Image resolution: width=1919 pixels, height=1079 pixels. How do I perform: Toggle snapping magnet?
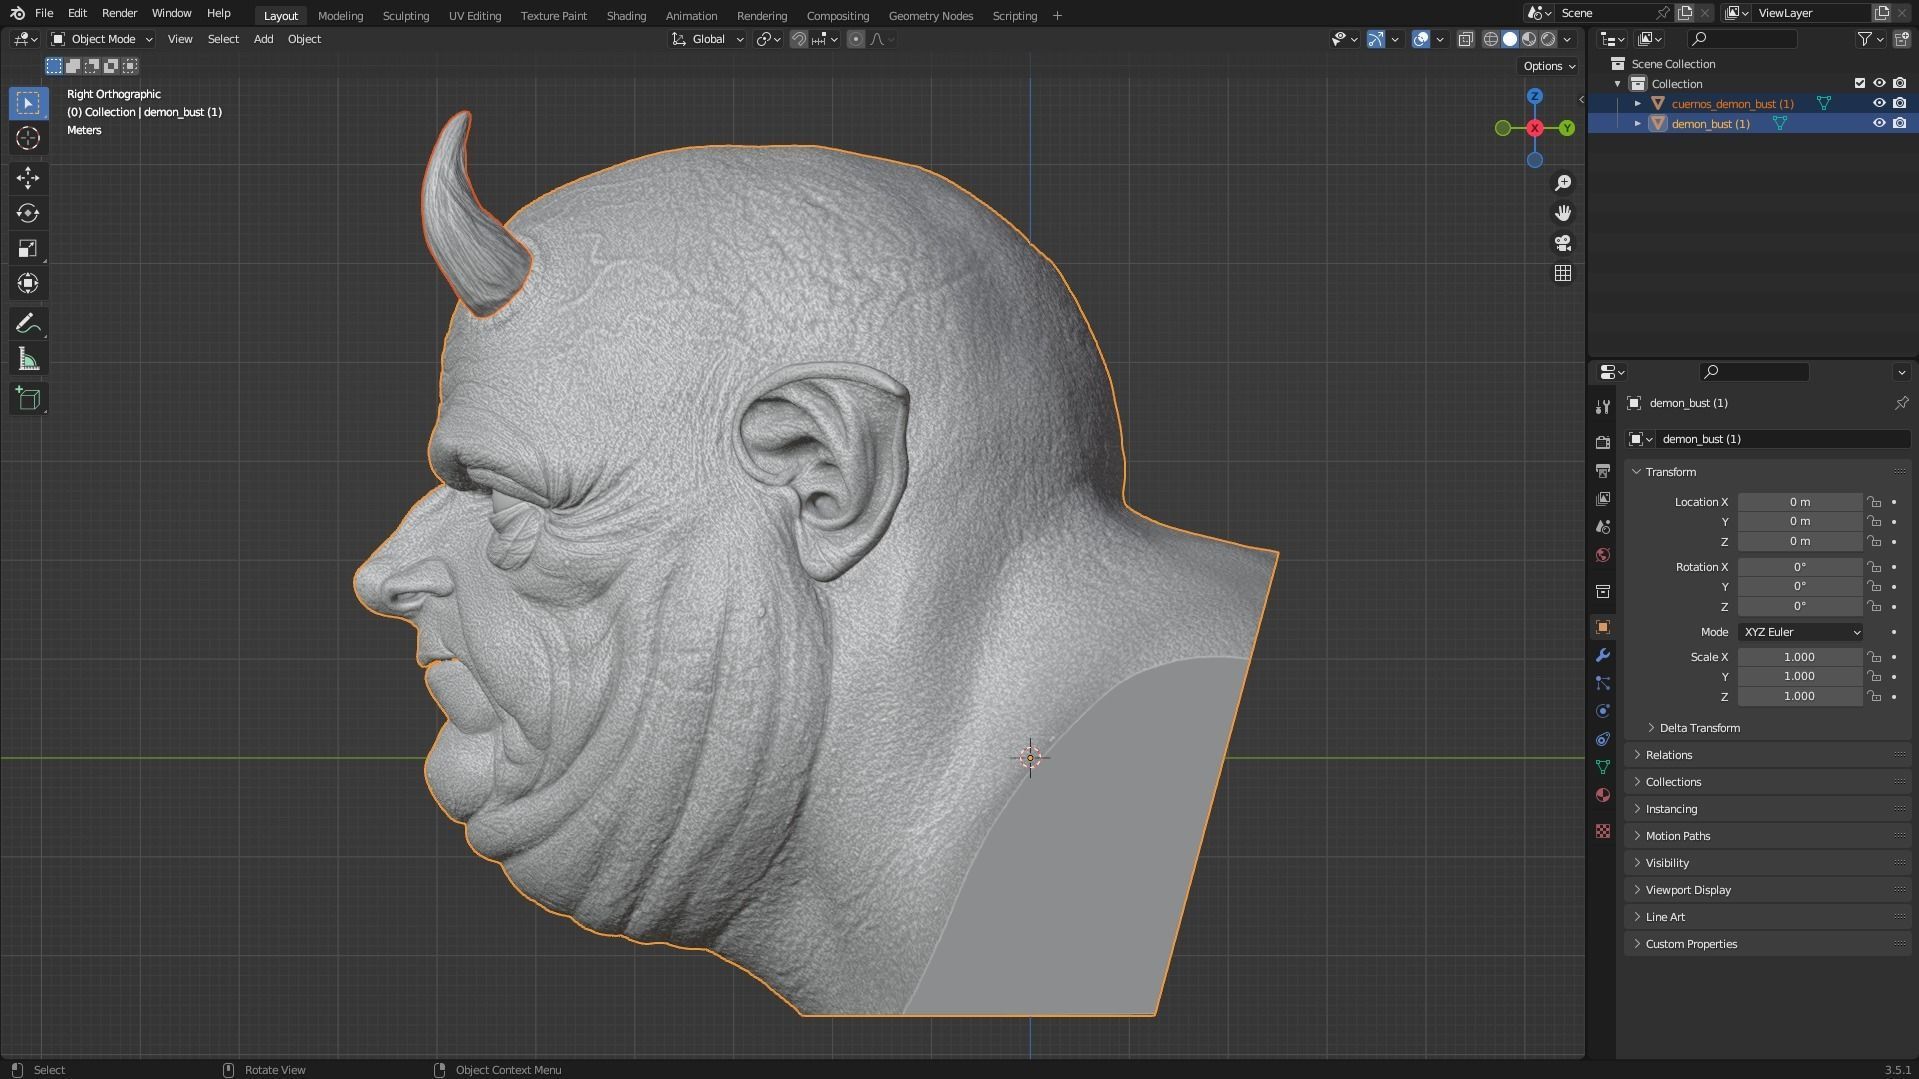tap(798, 39)
